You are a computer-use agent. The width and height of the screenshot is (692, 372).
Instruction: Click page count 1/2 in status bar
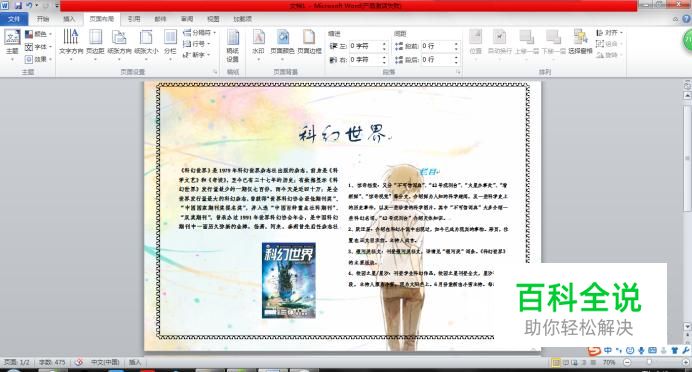[16, 362]
